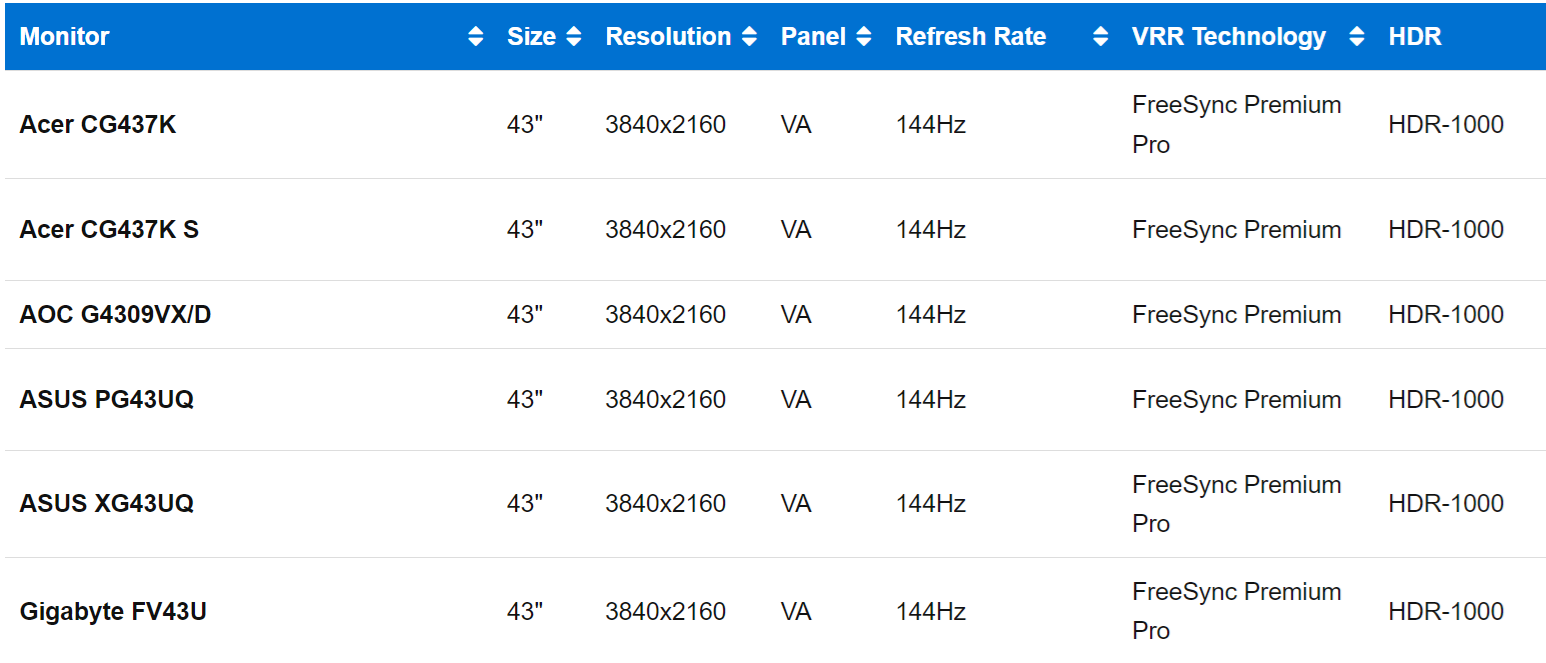Click the Panel column header text

click(813, 37)
